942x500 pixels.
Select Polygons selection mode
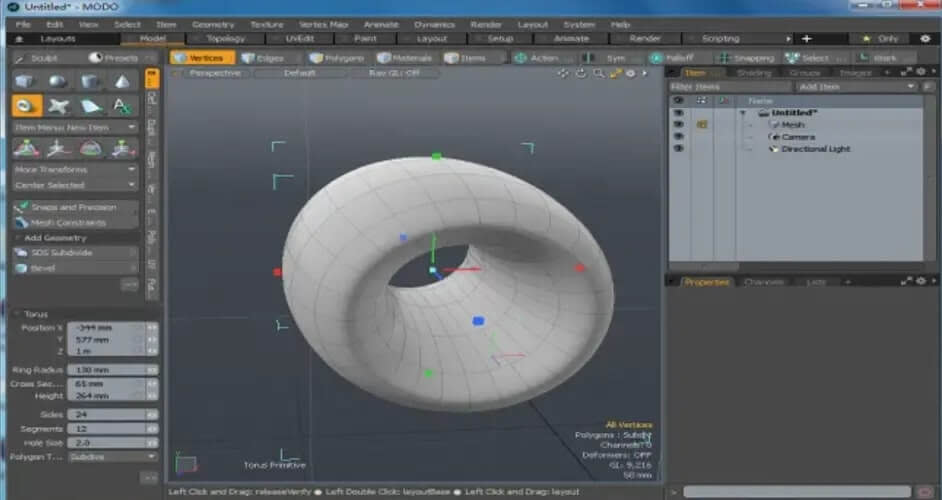[338, 58]
